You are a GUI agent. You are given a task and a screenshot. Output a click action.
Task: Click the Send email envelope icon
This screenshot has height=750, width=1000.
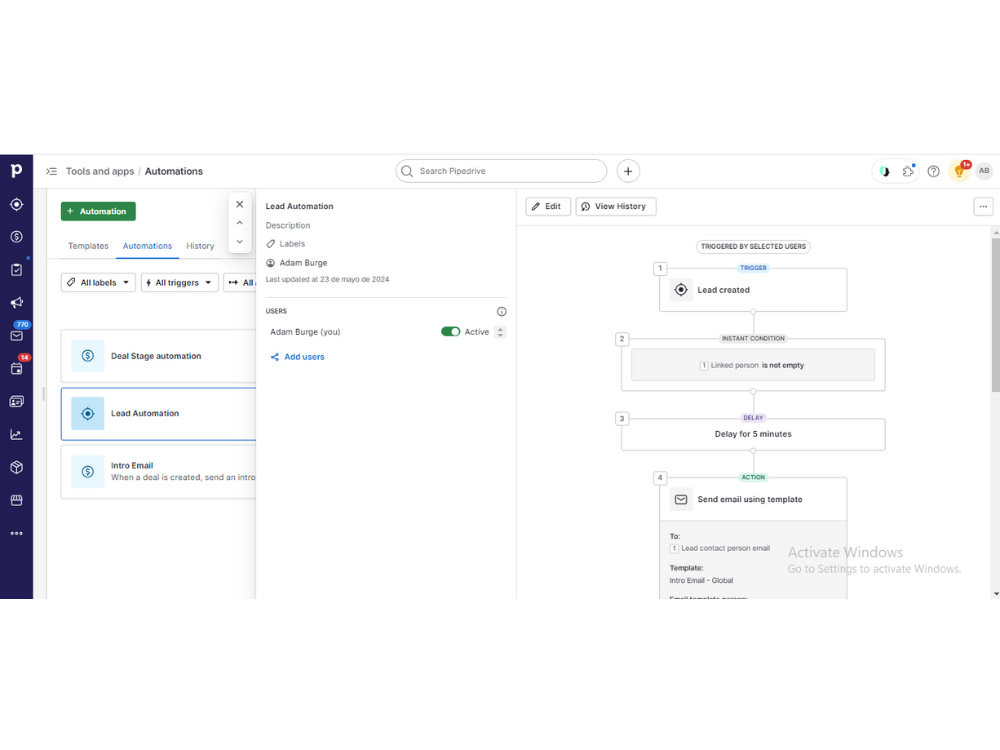point(681,499)
